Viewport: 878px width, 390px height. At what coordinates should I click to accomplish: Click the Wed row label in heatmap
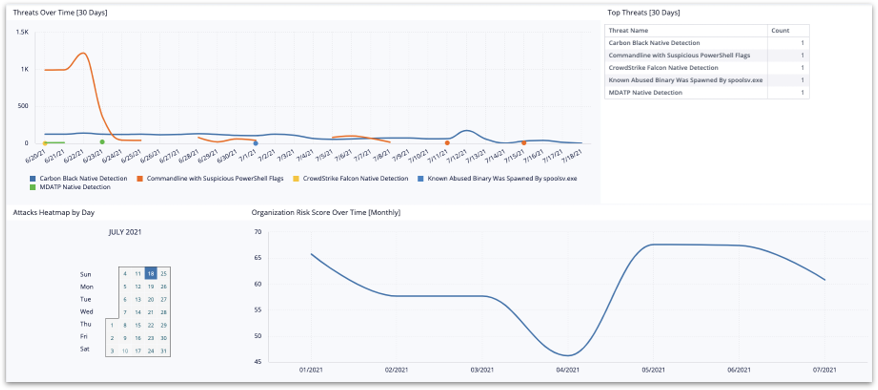pyautogui.click(x=86, y=312)
